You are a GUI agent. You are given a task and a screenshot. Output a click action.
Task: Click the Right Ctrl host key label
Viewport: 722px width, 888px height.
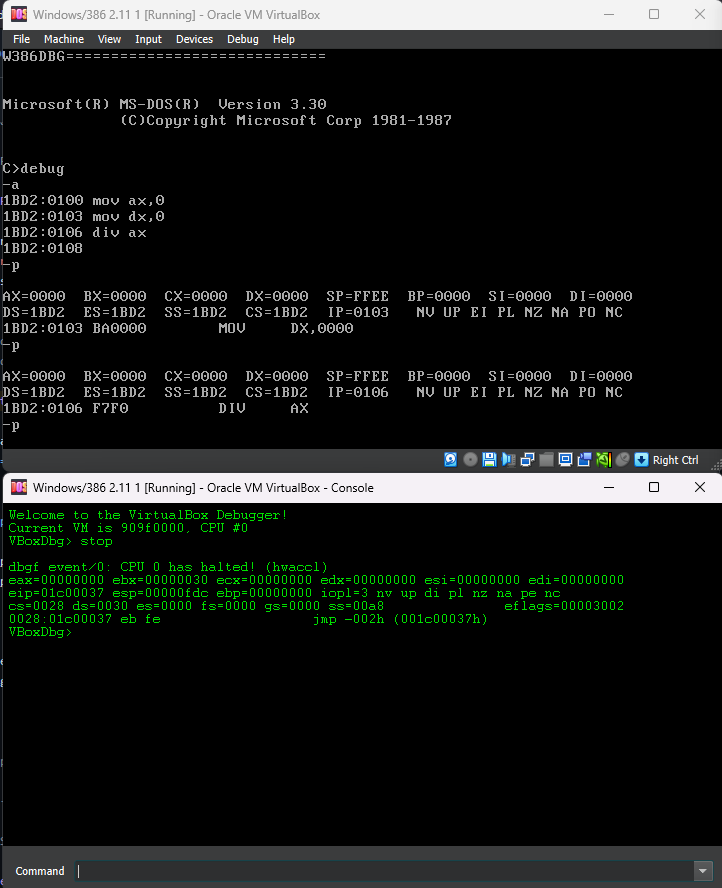[676, 460]
